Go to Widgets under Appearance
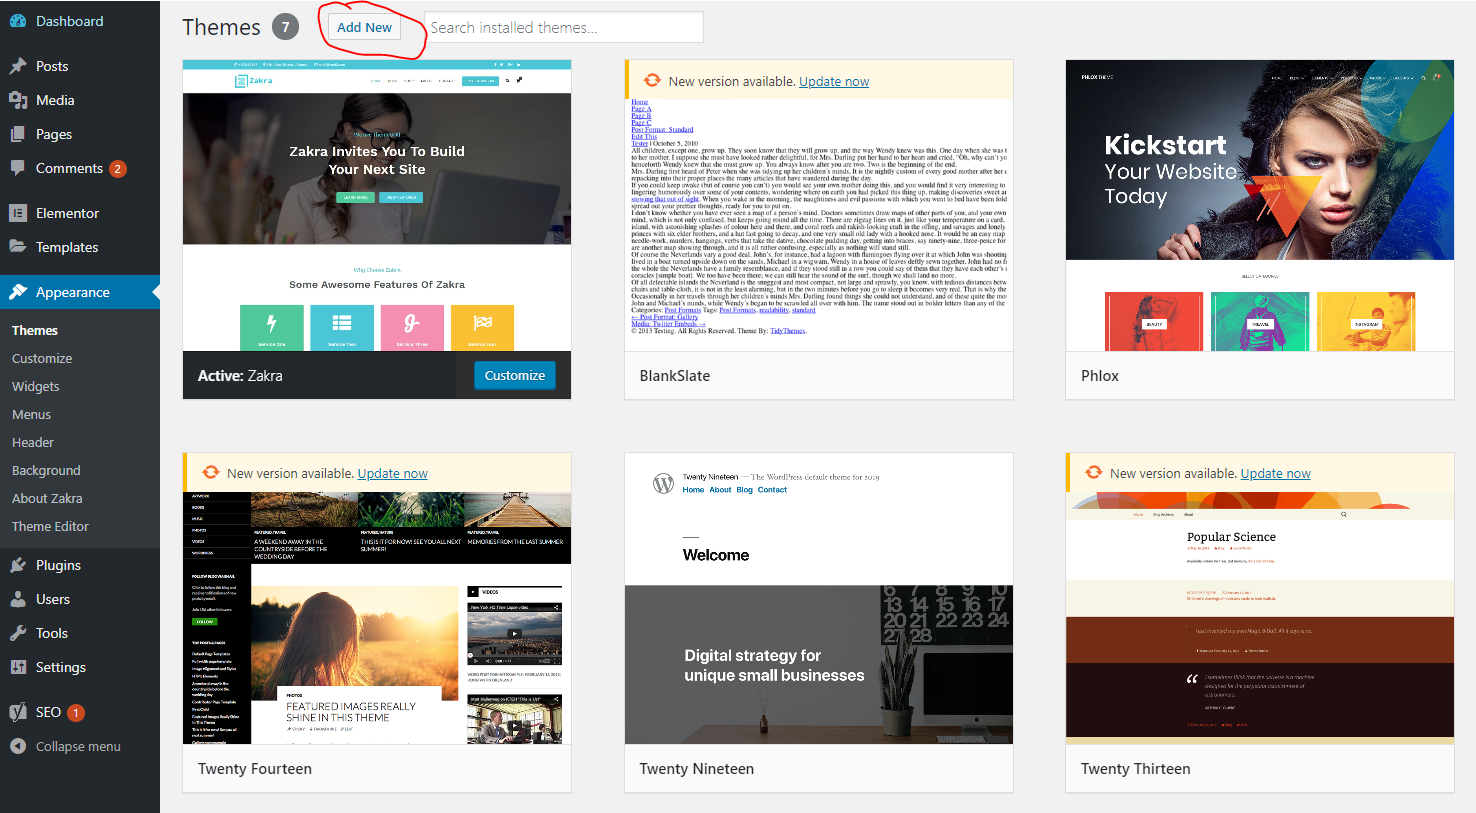 pos(36,386)
